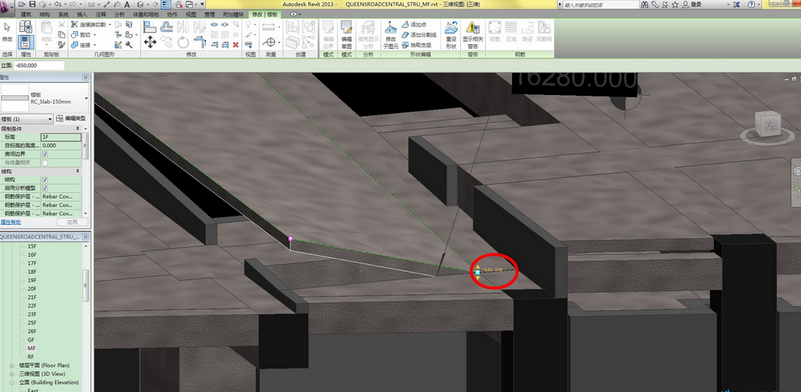Screen dimensions: 801x392
Task: Click the properties palette vertical scrollbar
Action: click(85, 146)
